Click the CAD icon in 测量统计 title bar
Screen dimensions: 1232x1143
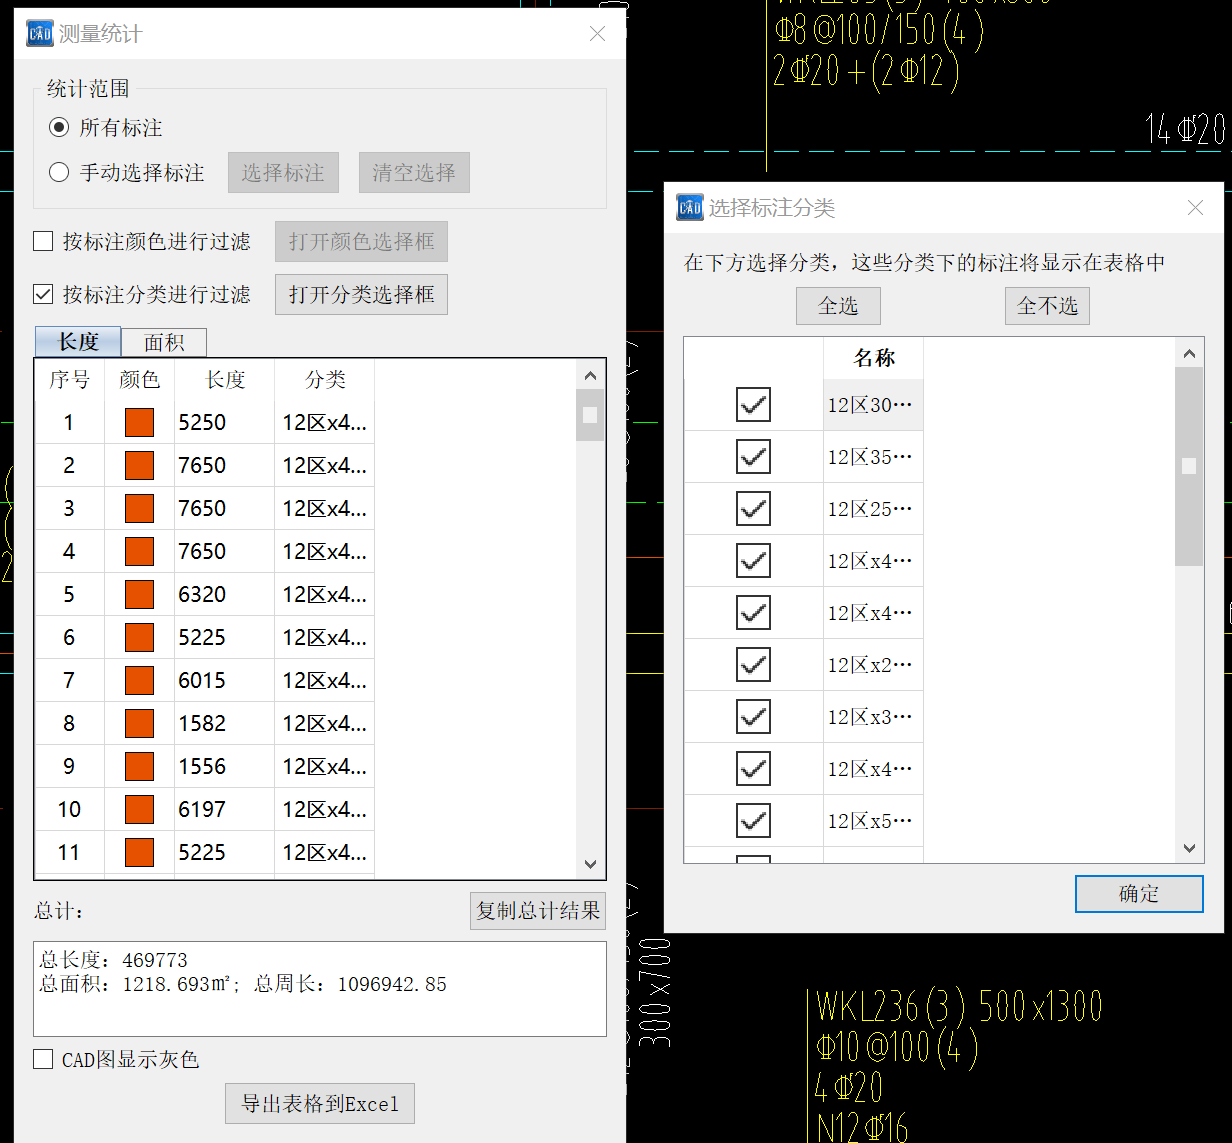click(x=39, y=33)
